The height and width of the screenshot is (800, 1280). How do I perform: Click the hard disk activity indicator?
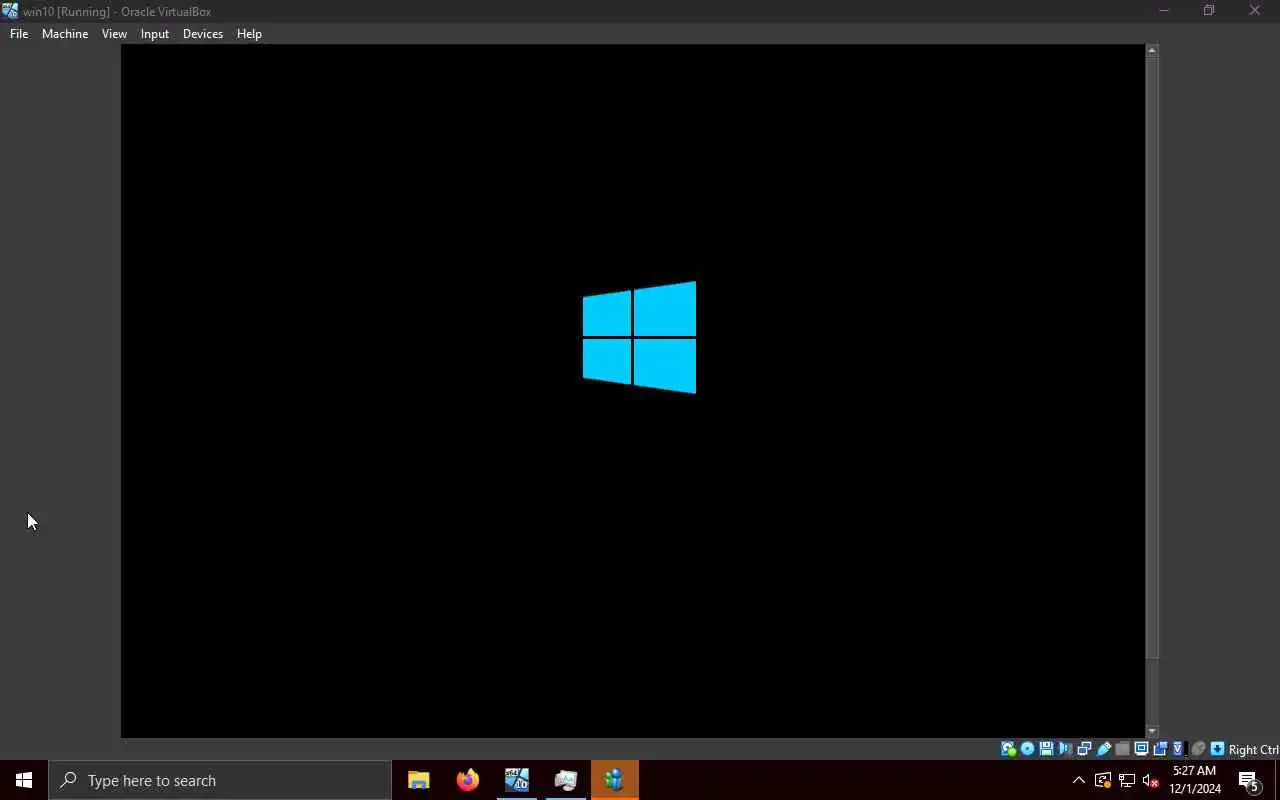(1008, 749)
